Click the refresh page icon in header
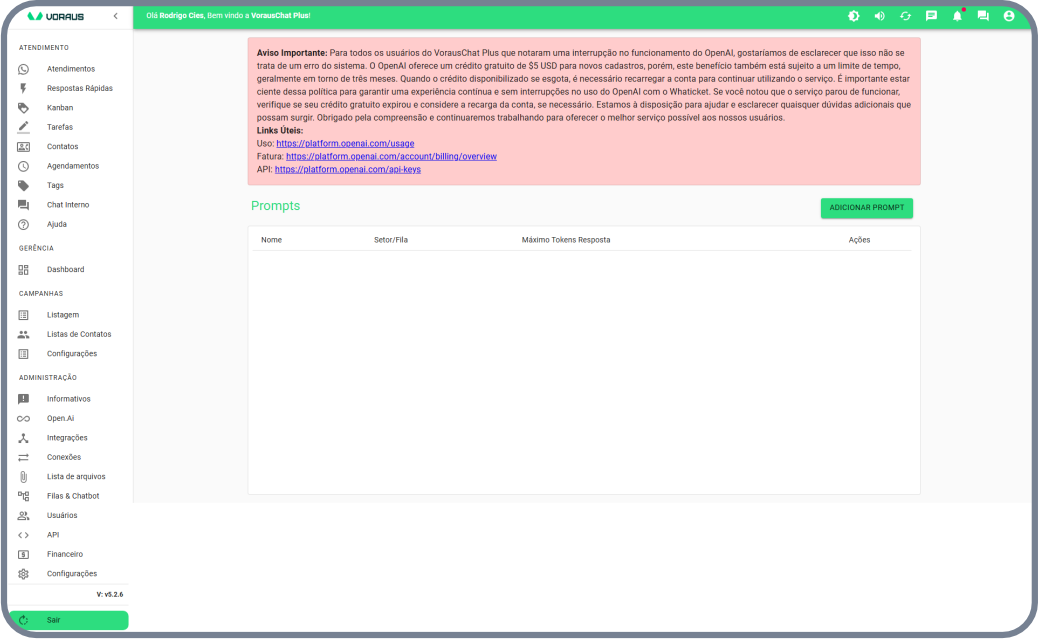 [905, 16]
